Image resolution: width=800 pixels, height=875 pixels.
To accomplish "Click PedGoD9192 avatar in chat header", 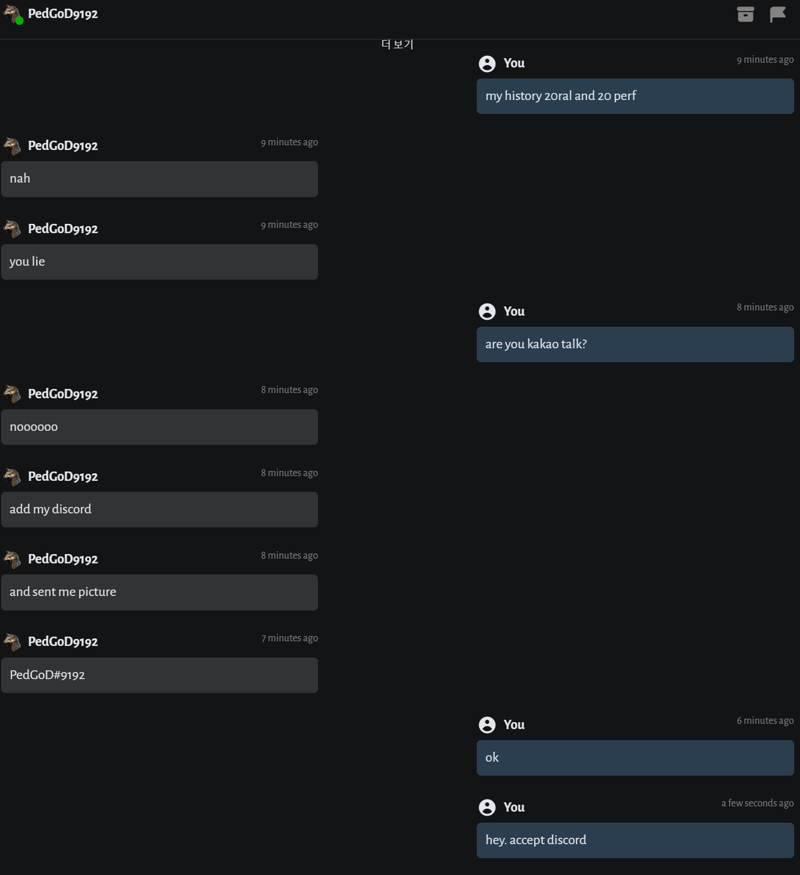I will 12,14.
